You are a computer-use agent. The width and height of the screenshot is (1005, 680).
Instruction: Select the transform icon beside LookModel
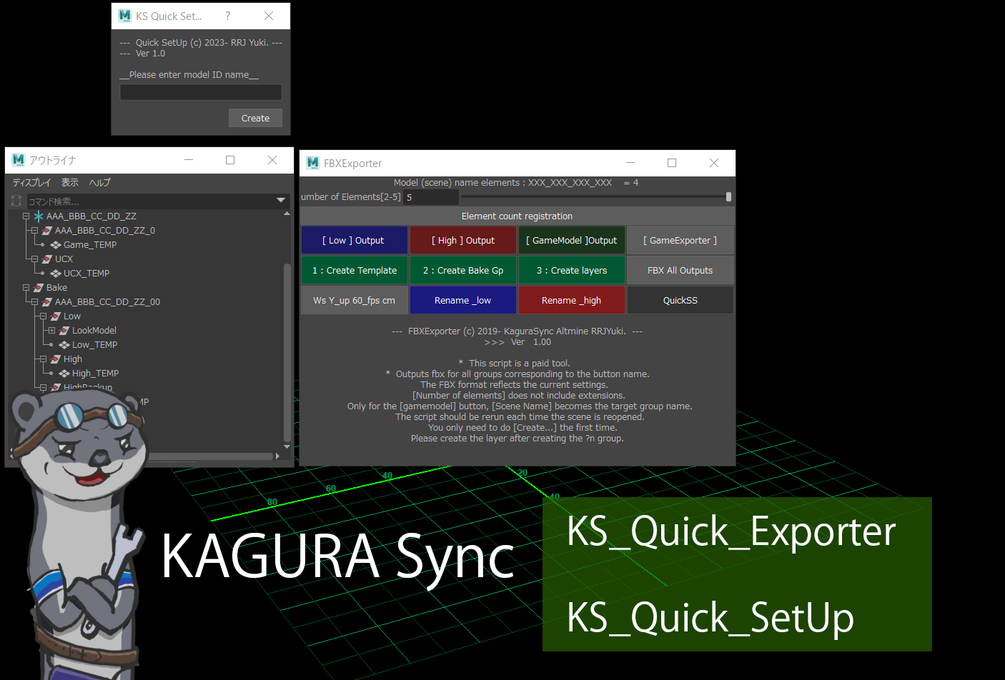pos(64,330)
